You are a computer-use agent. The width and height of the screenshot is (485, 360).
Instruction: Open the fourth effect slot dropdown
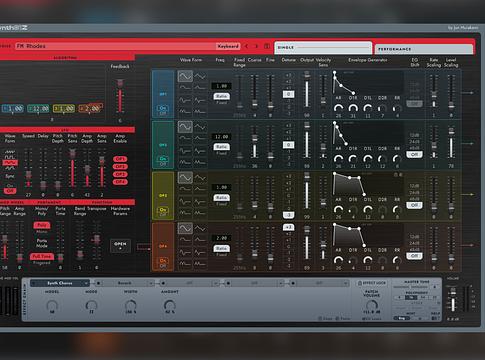point(255,283)
